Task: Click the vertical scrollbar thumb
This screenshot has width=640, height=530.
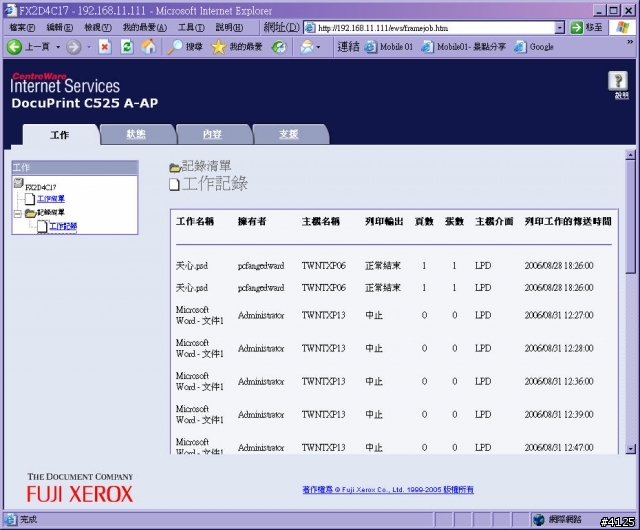Action: tap(631, 216)
